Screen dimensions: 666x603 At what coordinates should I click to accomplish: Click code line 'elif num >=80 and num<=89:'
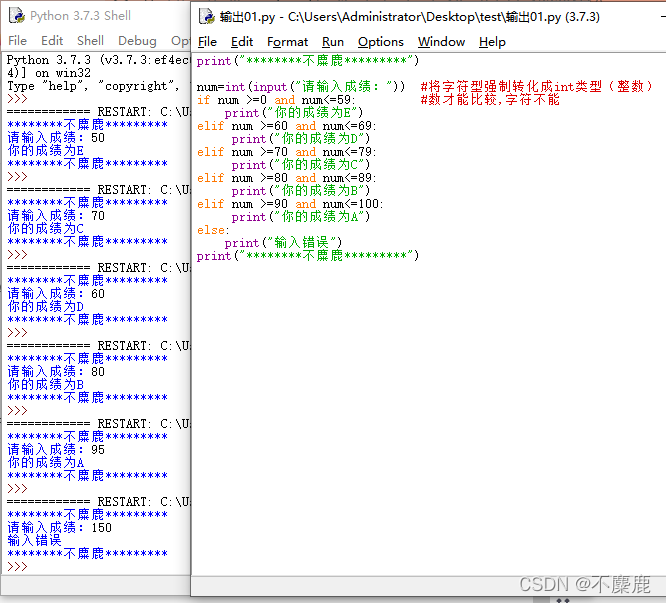[x=286, y=178]
